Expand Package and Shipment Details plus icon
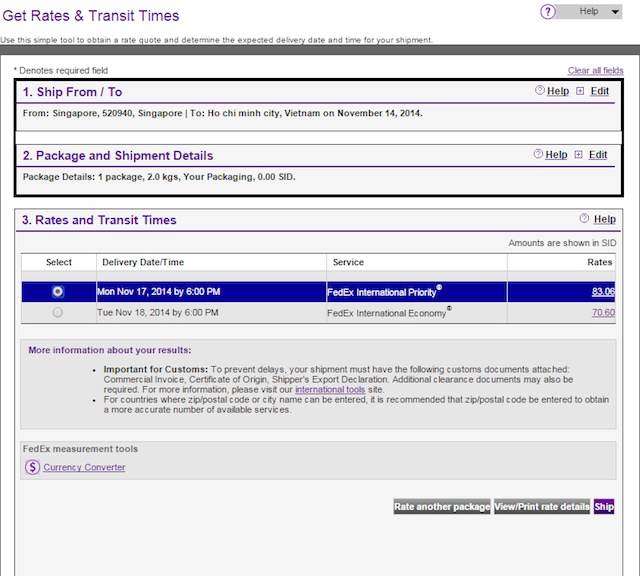 (x=578, y=154)
